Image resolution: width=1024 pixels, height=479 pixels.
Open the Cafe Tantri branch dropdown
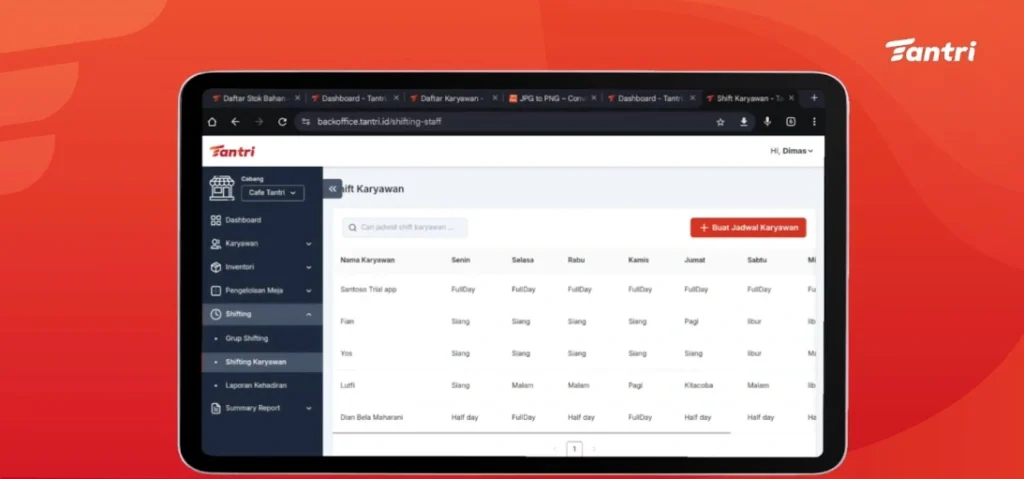[x=272, y=193]
